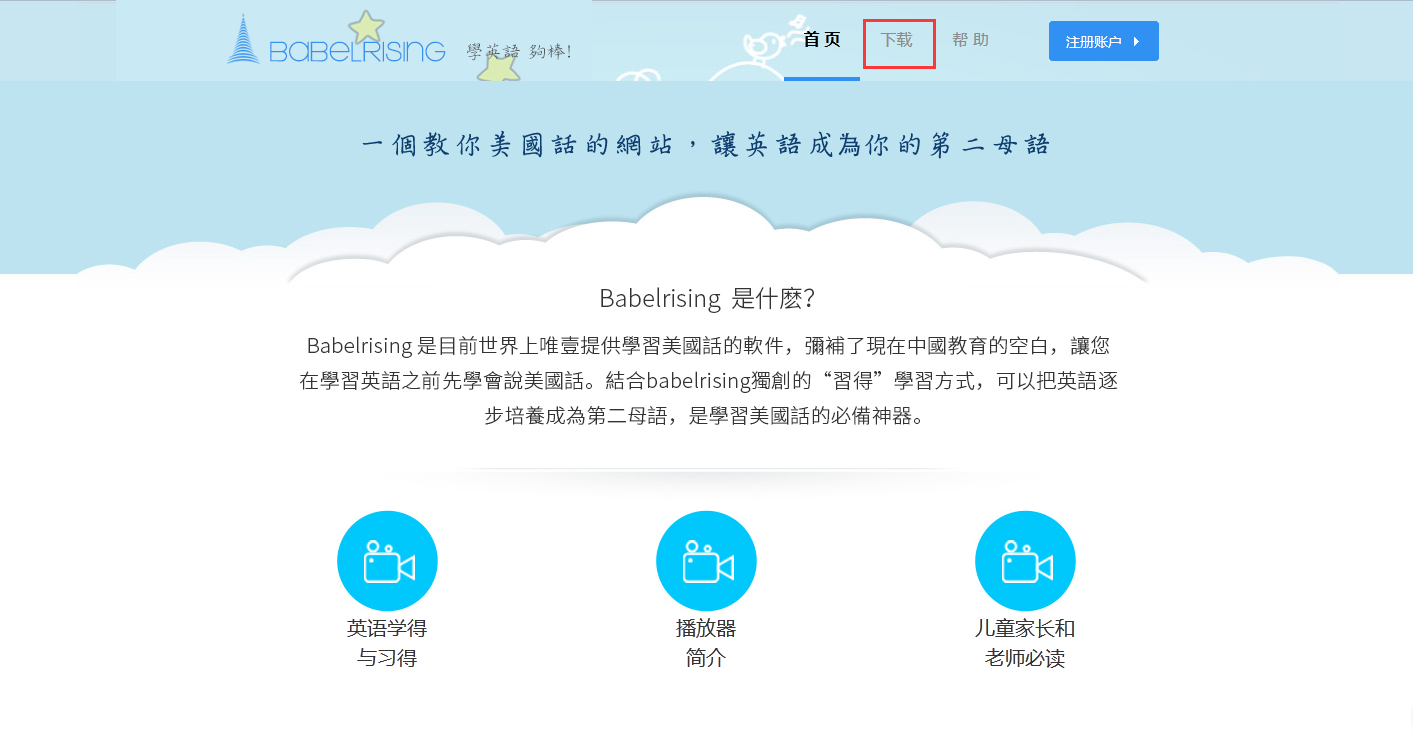Click the yellow star above the logo

366,27
